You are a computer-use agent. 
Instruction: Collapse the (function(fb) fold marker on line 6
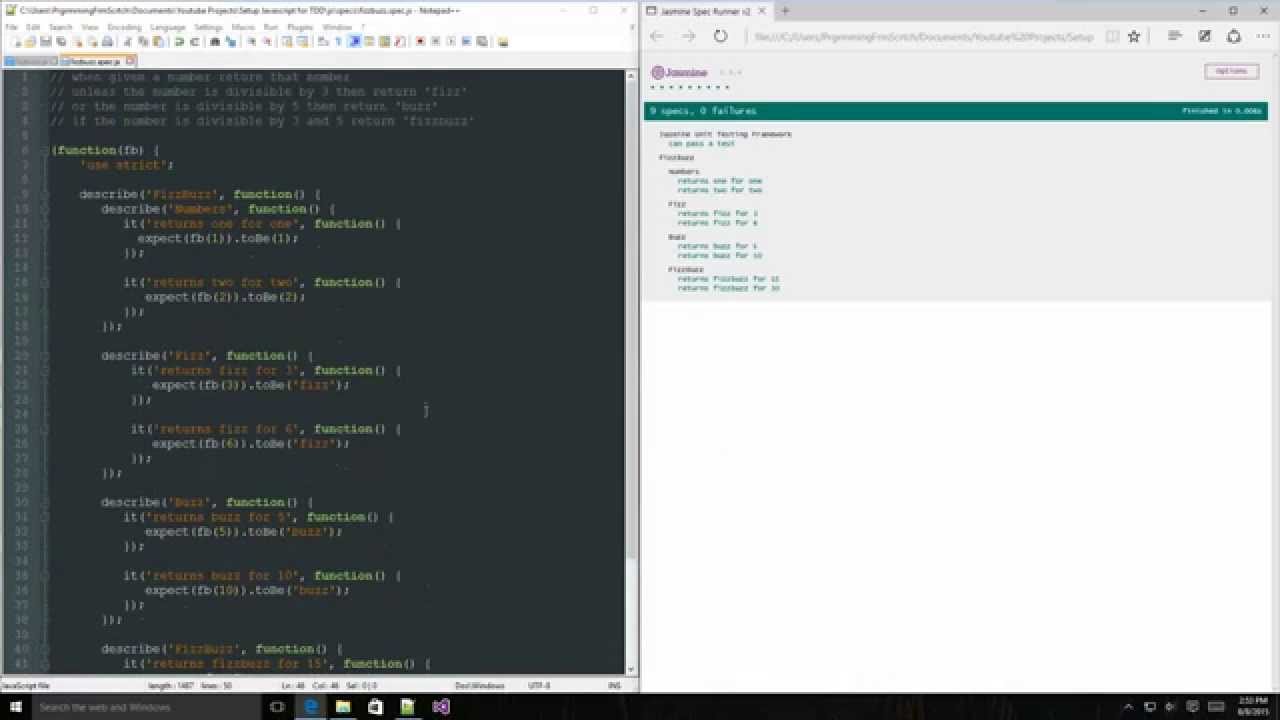45,150
